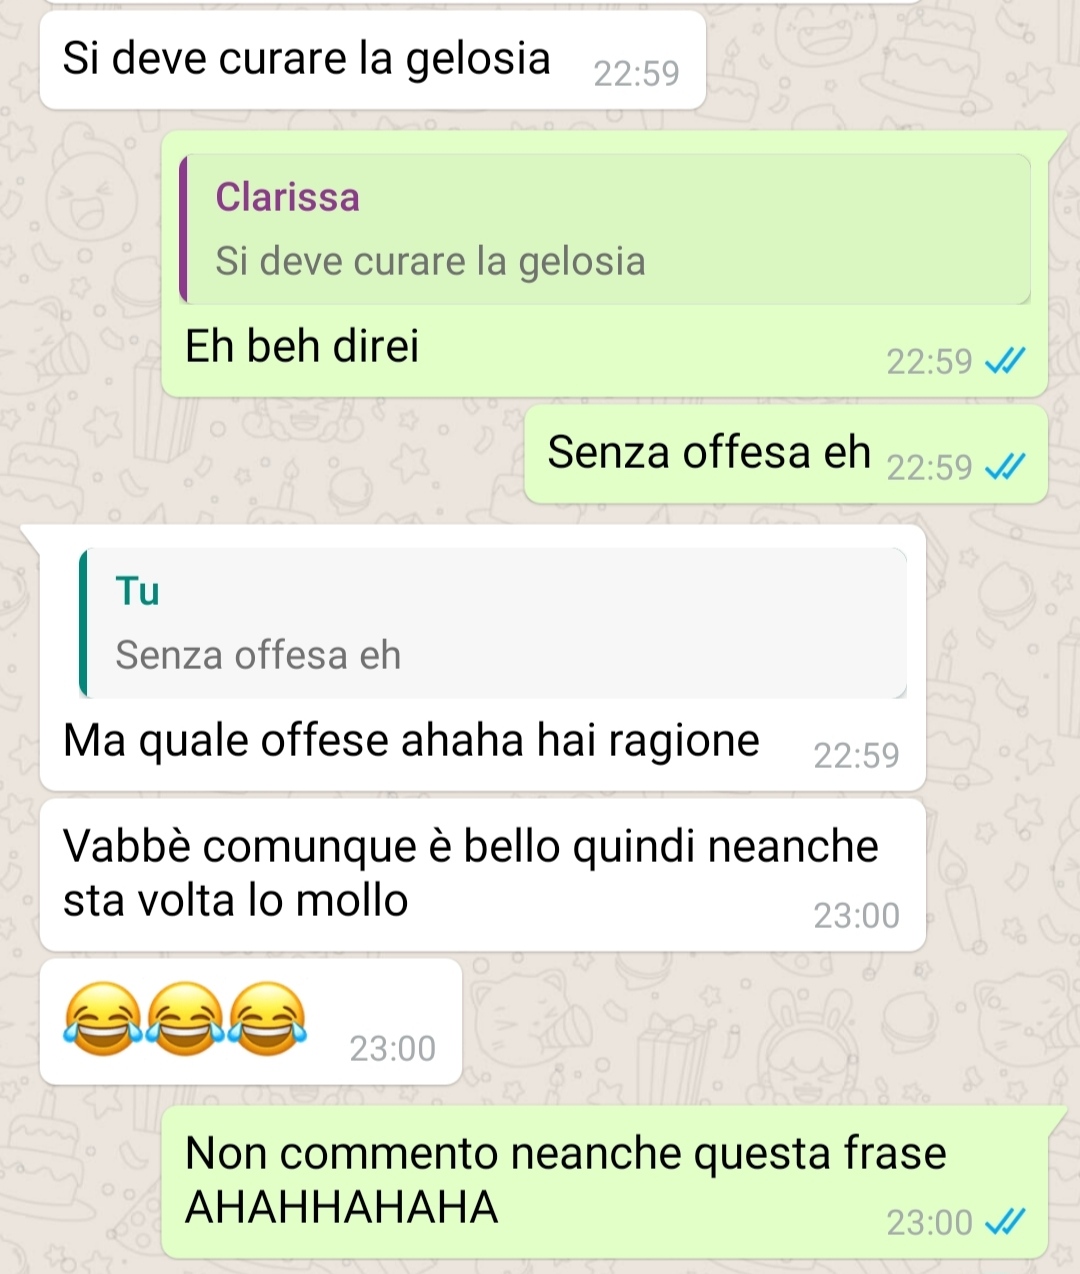Tap the blue read ticks on 'Eh beh direi'
The height and width of the screenshot is (1274, 1080).
pos(1005,360)
